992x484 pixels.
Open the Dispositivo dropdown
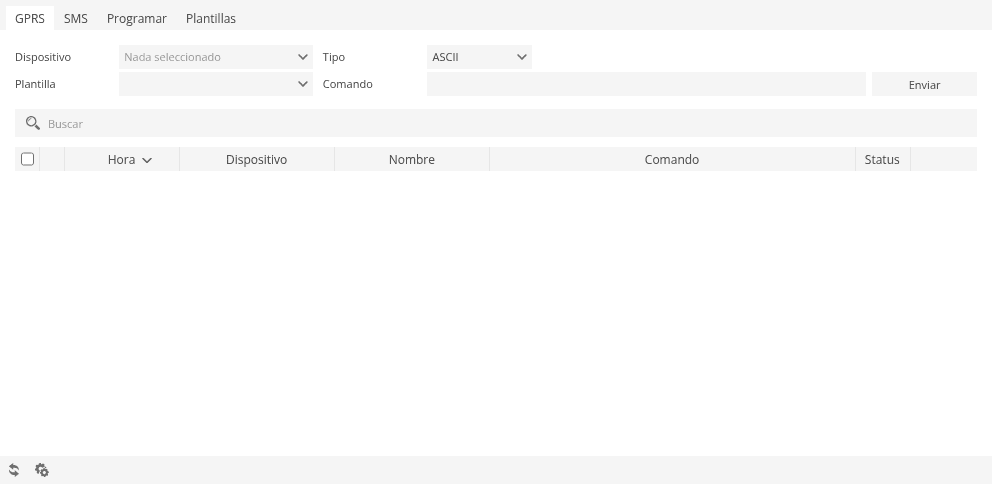tap(216, 57)
